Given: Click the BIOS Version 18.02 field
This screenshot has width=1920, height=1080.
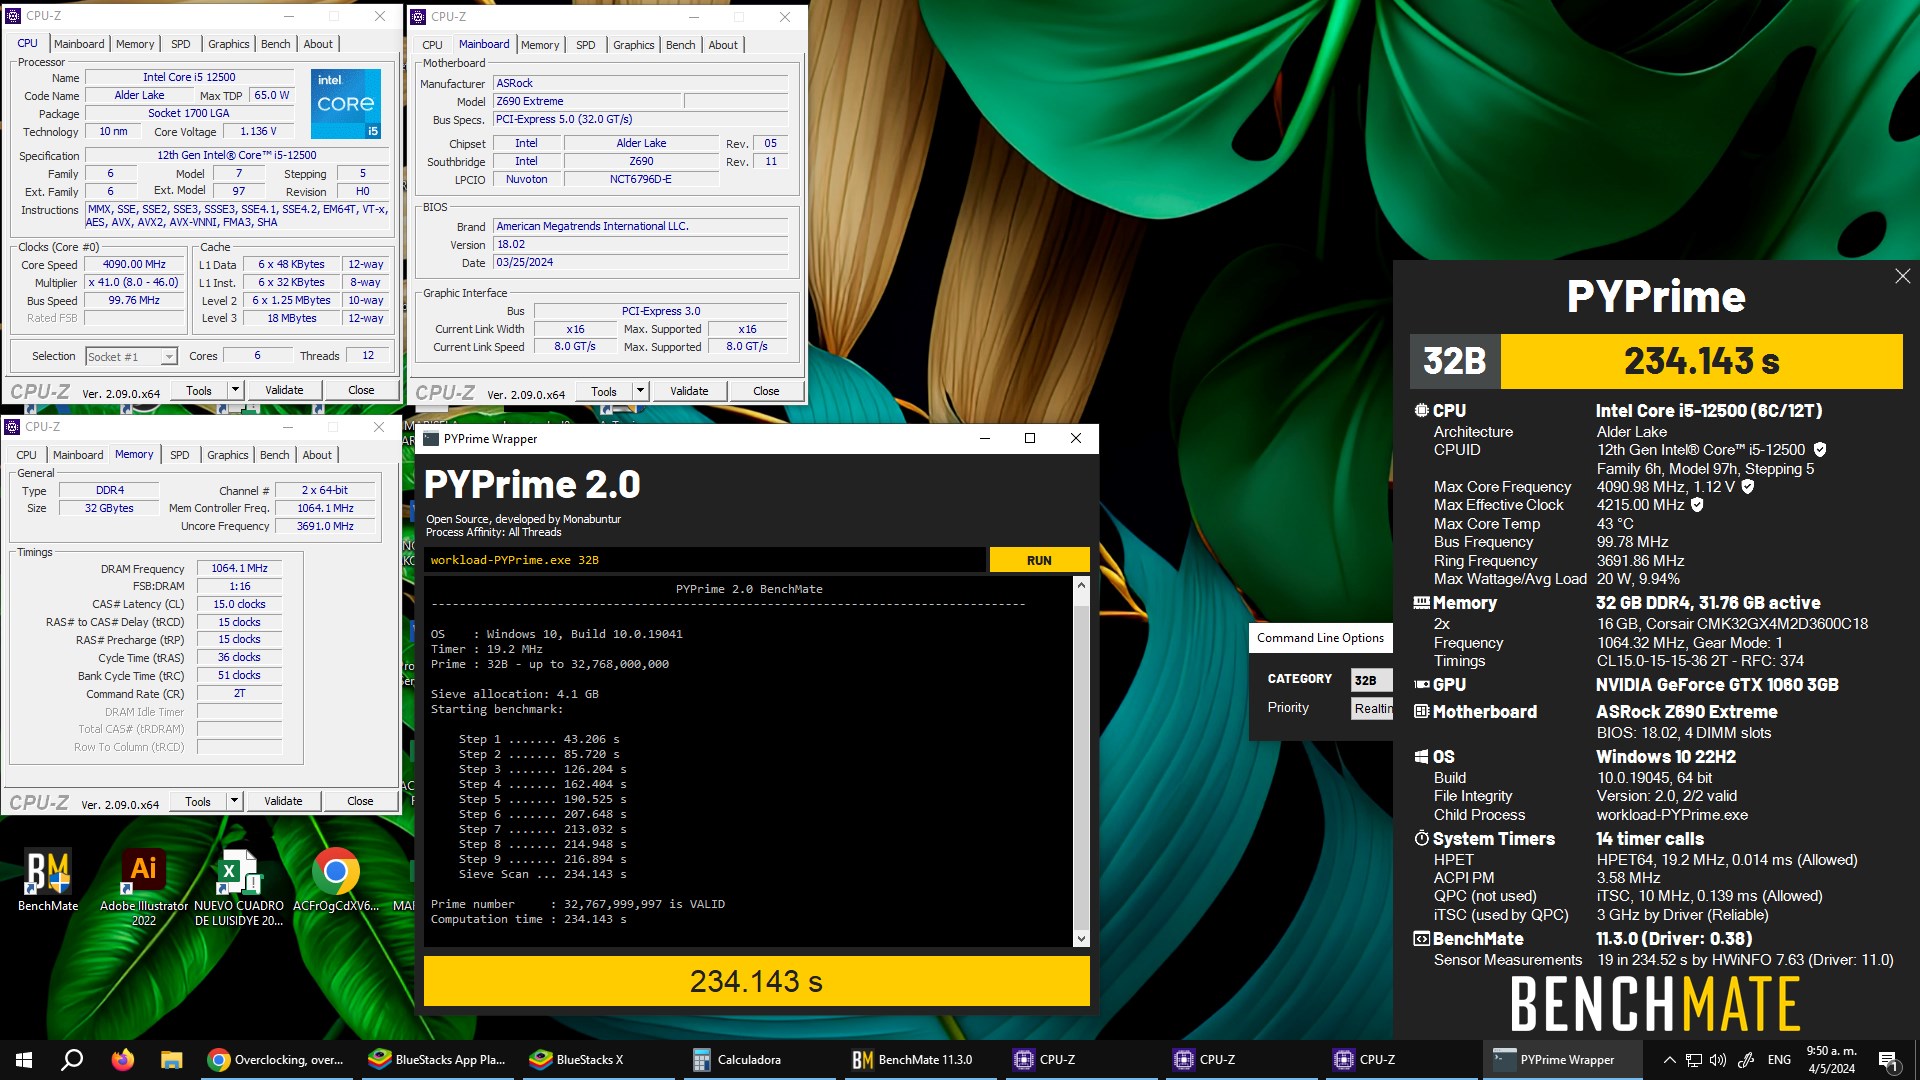Looking at the screenshot, I should point(641,245).
